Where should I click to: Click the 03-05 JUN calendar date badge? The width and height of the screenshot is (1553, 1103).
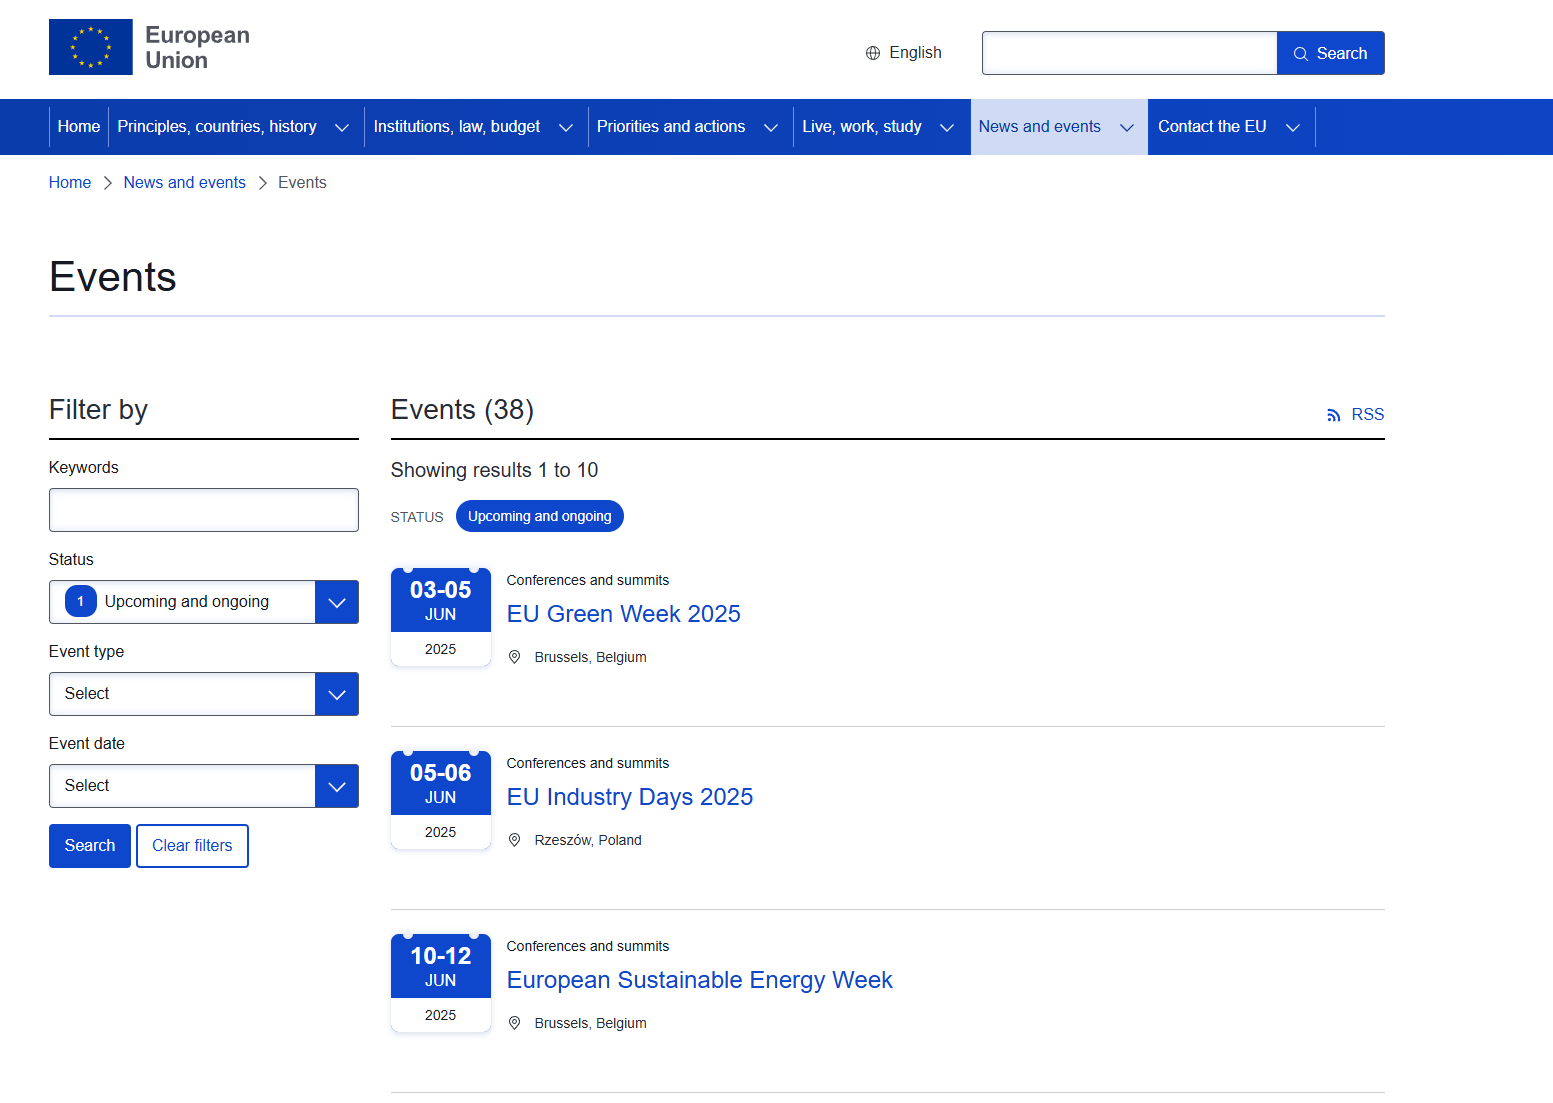coord(441,617)
